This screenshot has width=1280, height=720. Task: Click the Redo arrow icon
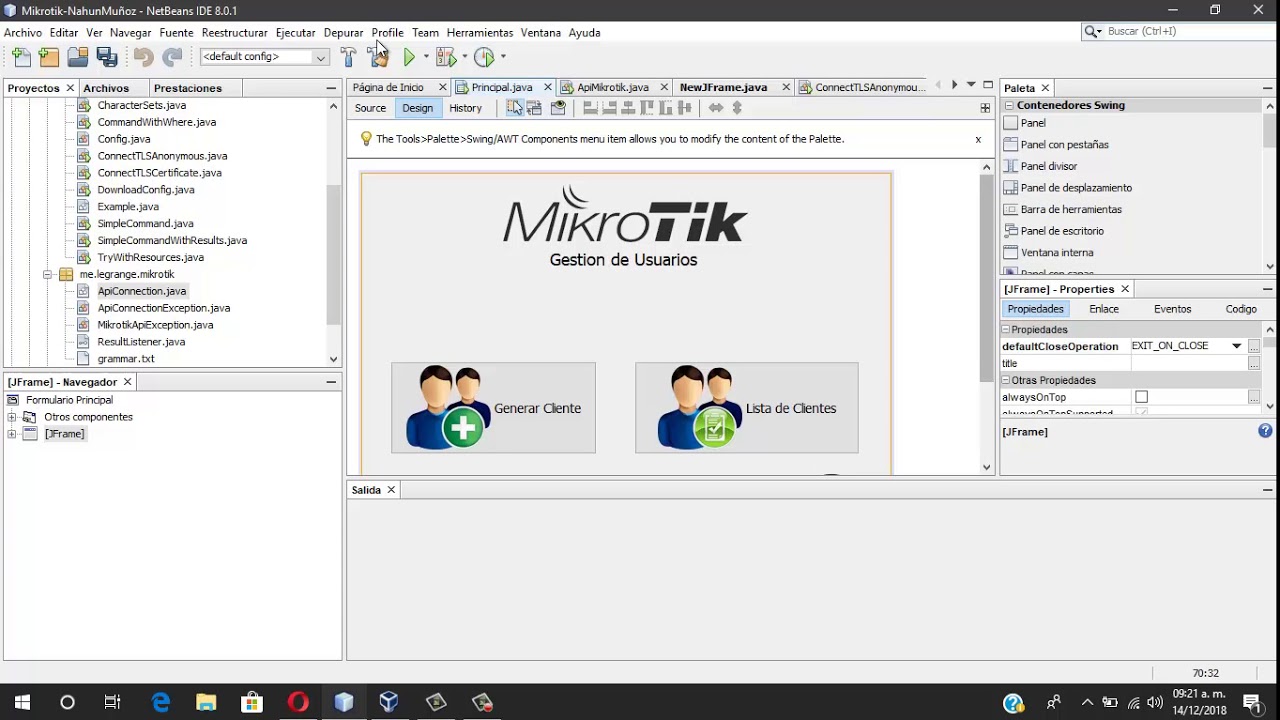(172, 57)
